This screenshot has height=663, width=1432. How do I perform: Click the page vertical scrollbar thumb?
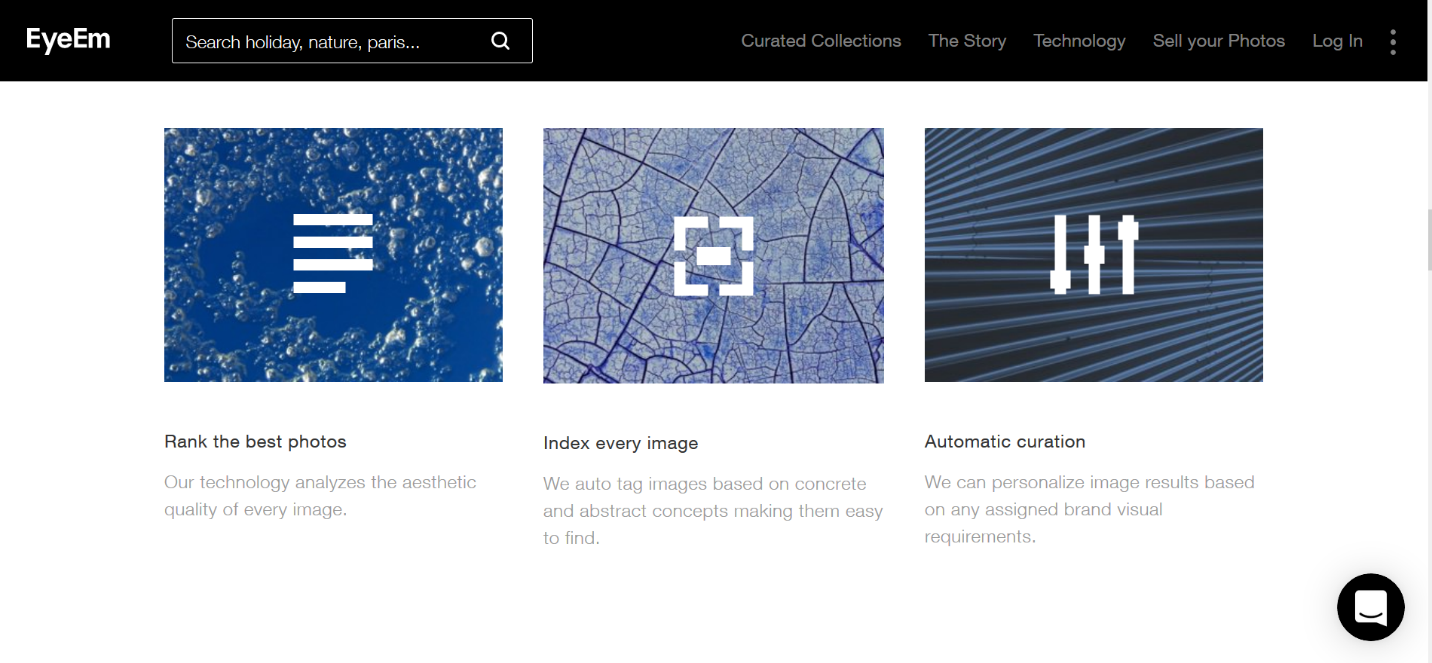point(1427,240)
